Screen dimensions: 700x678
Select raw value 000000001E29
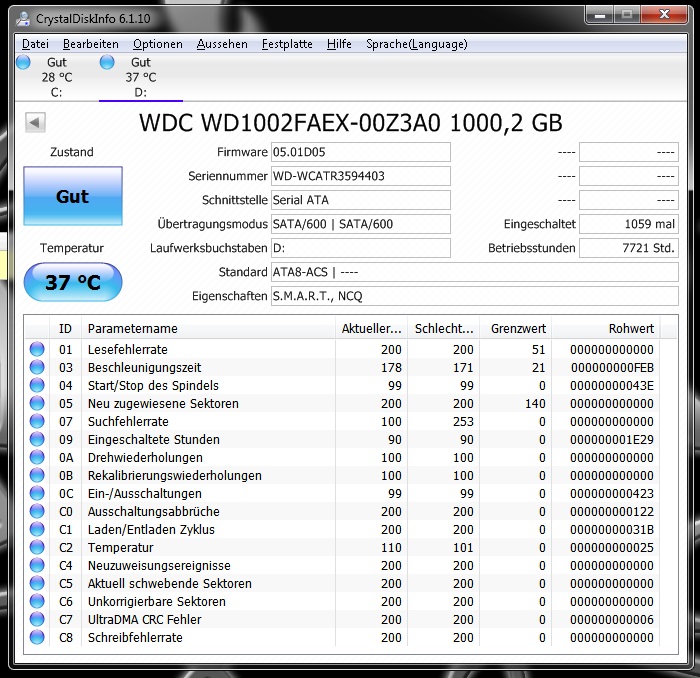click(612, 440)
